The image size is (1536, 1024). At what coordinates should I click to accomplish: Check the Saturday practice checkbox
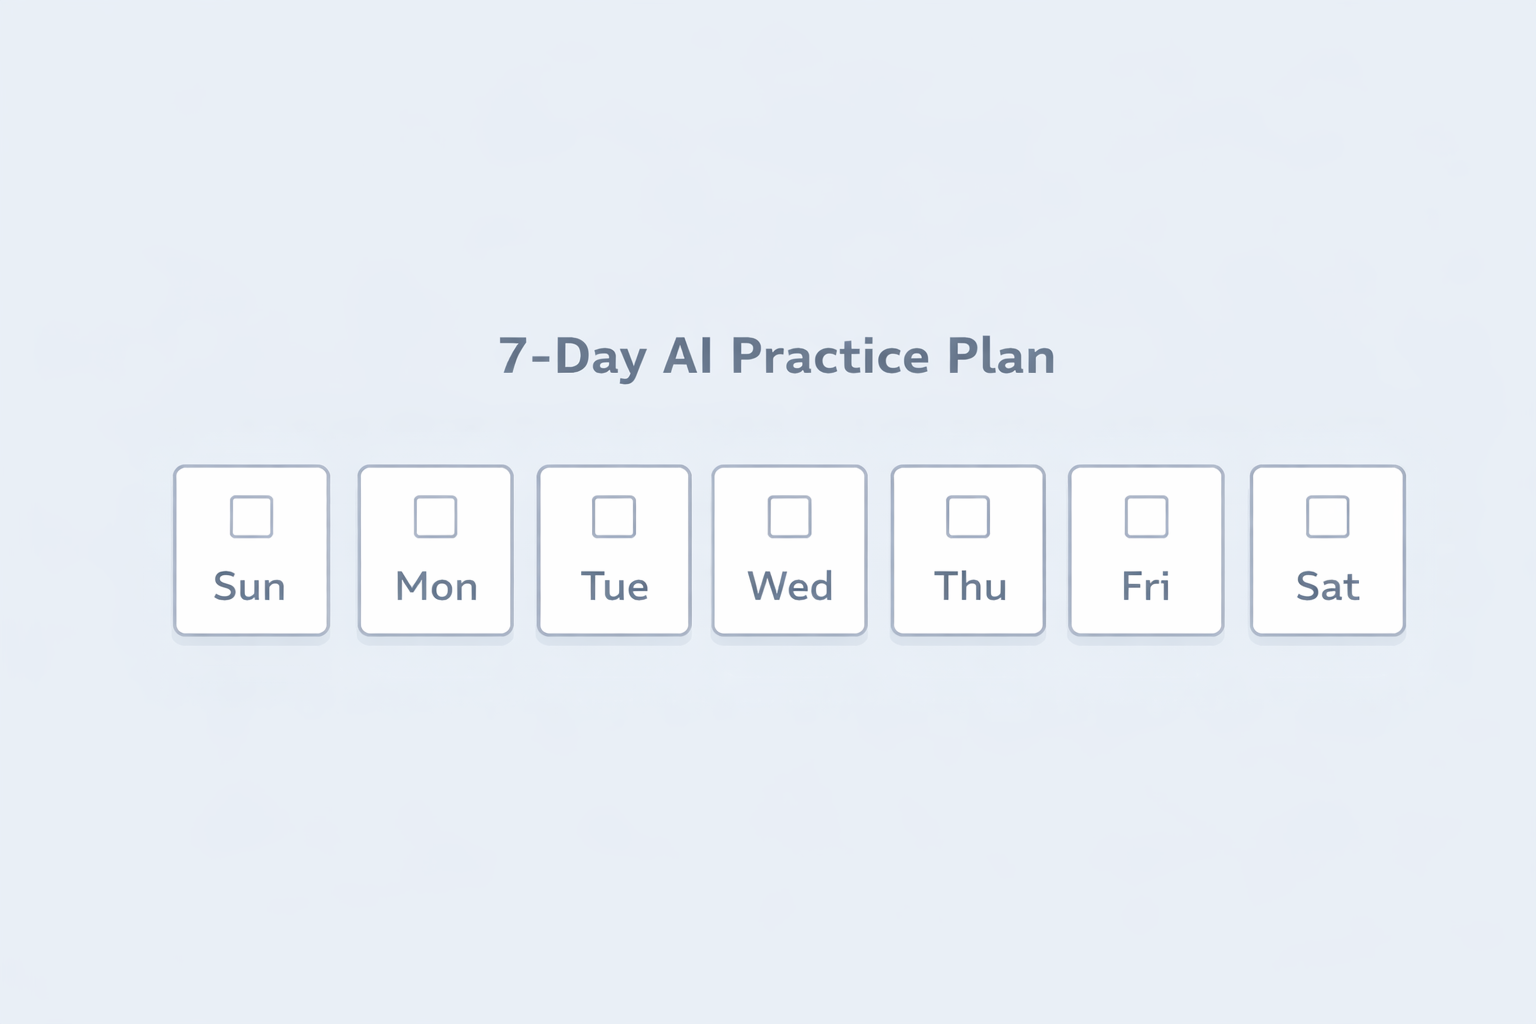(1326, 517)
